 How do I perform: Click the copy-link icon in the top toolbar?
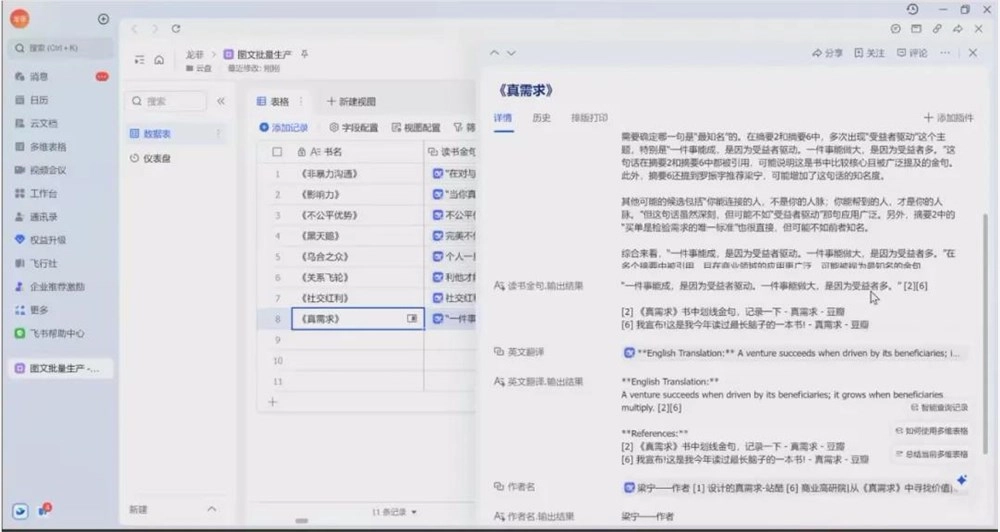tap(937, 29)
